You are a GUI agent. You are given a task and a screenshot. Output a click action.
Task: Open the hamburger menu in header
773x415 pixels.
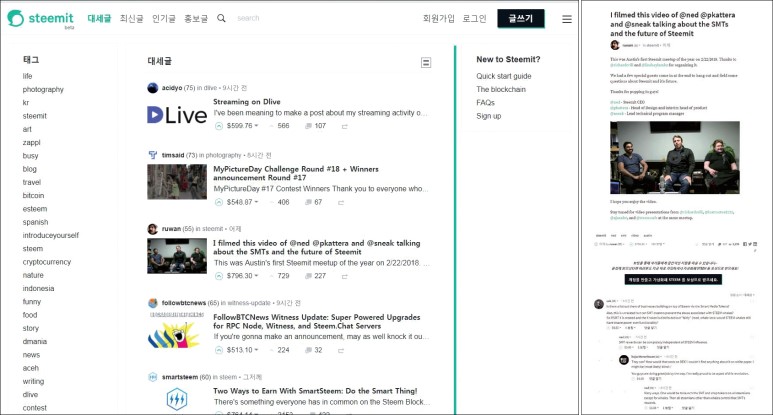point(567,18)
